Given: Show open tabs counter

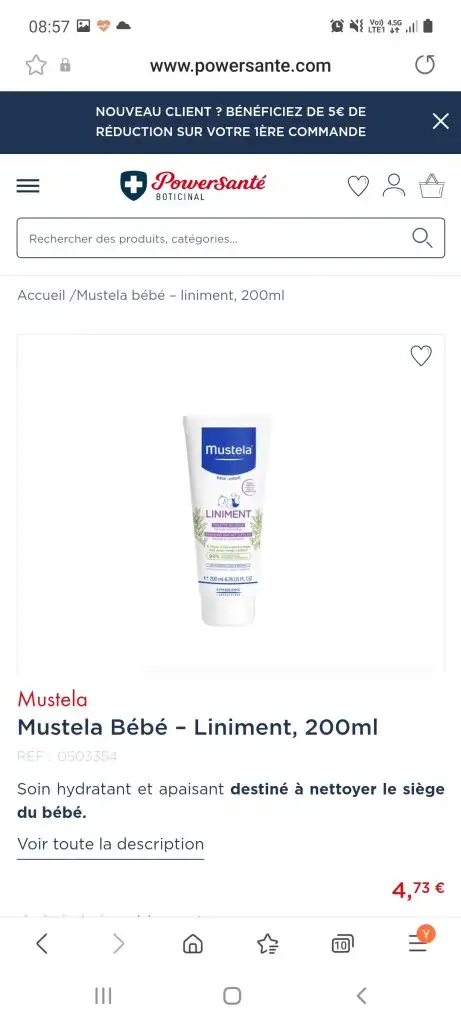Looking at the screenshot, I should (x=342, y=944).
